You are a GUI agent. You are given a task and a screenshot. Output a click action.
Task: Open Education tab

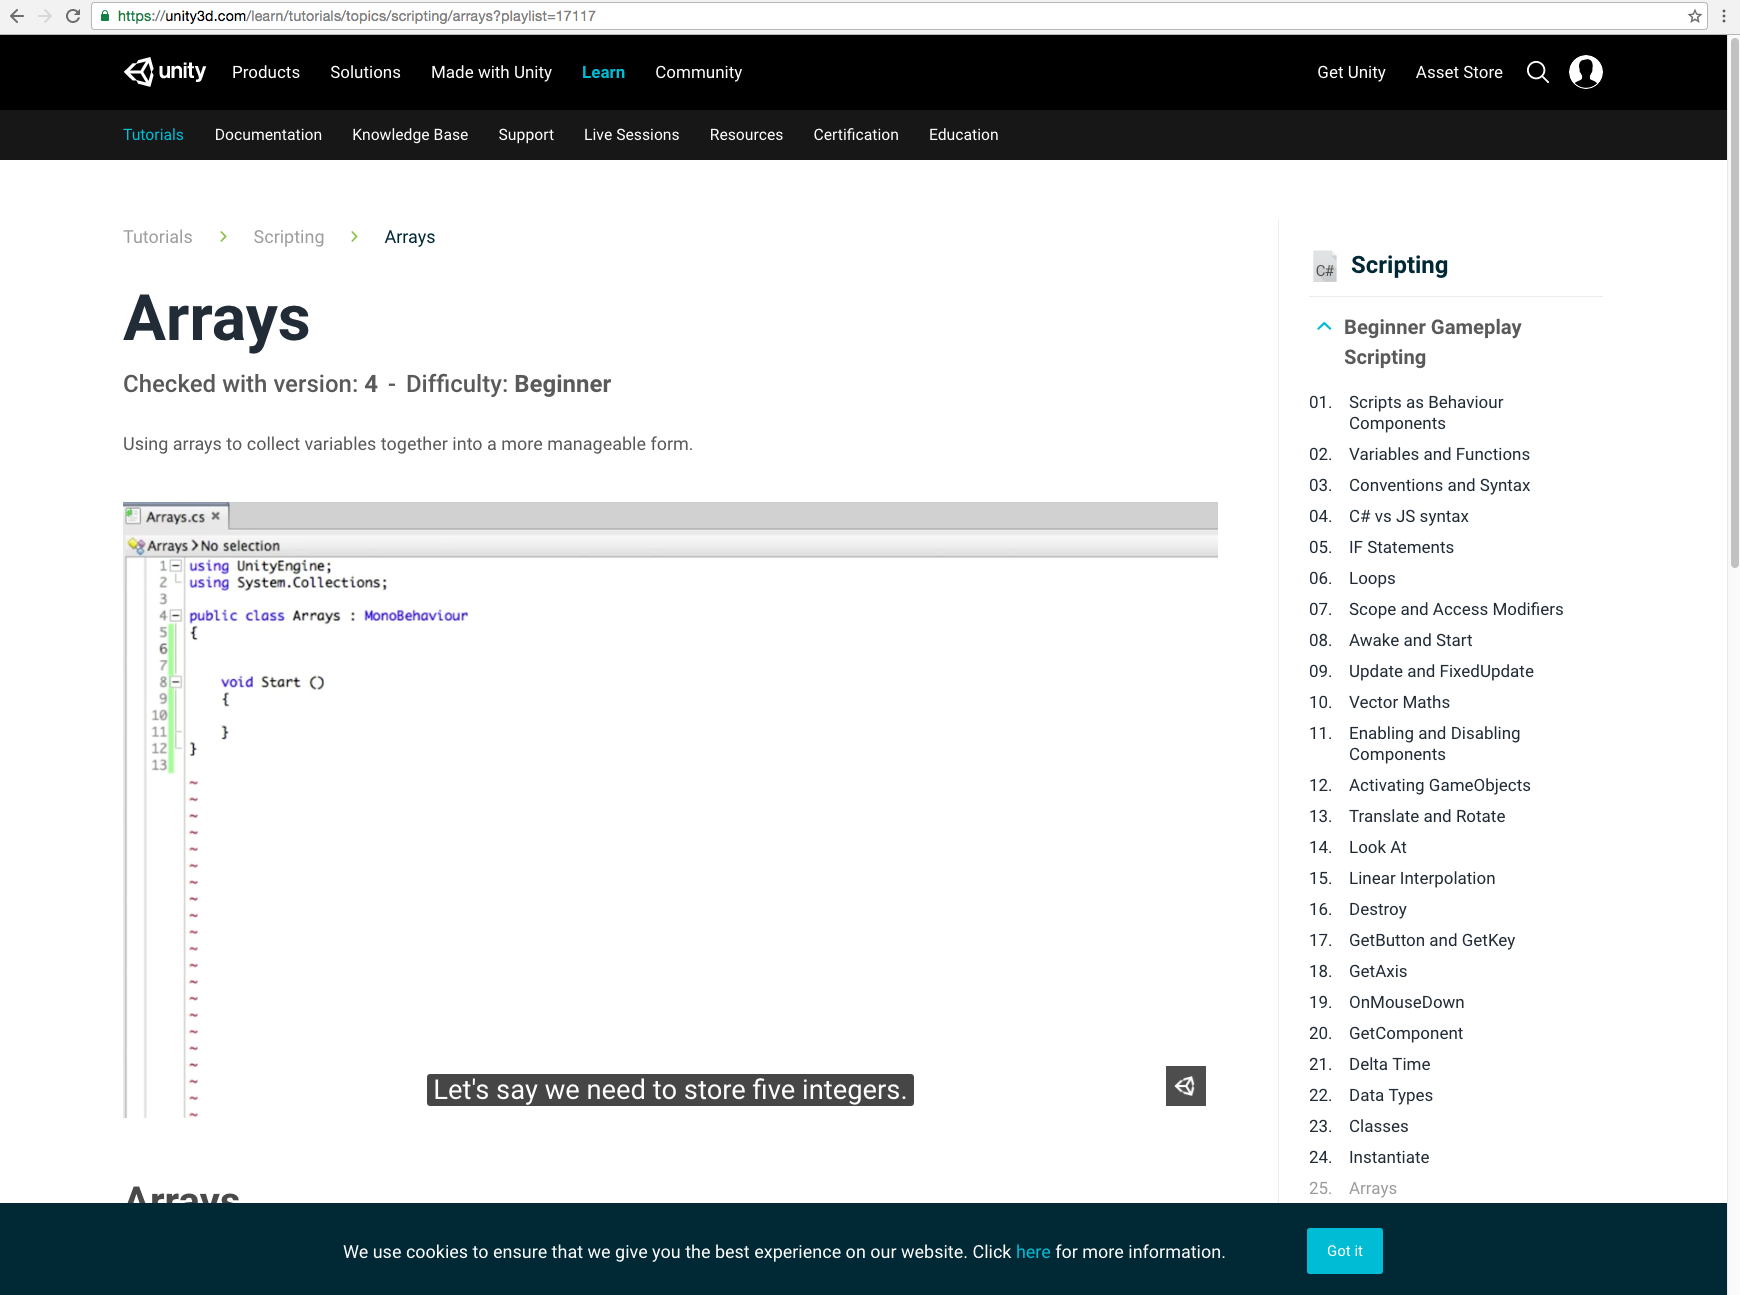[x=963, y=135]
